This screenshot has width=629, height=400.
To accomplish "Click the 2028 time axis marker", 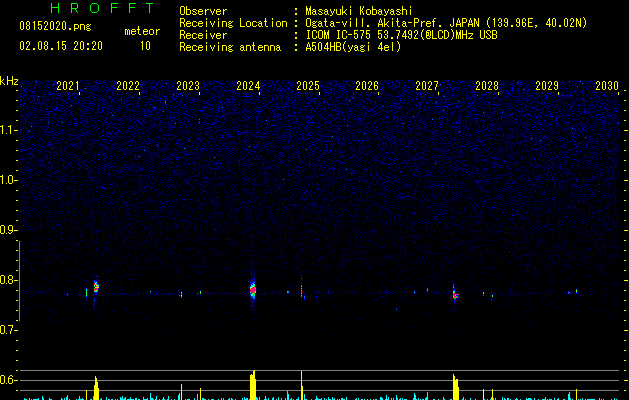I will 487,85.
